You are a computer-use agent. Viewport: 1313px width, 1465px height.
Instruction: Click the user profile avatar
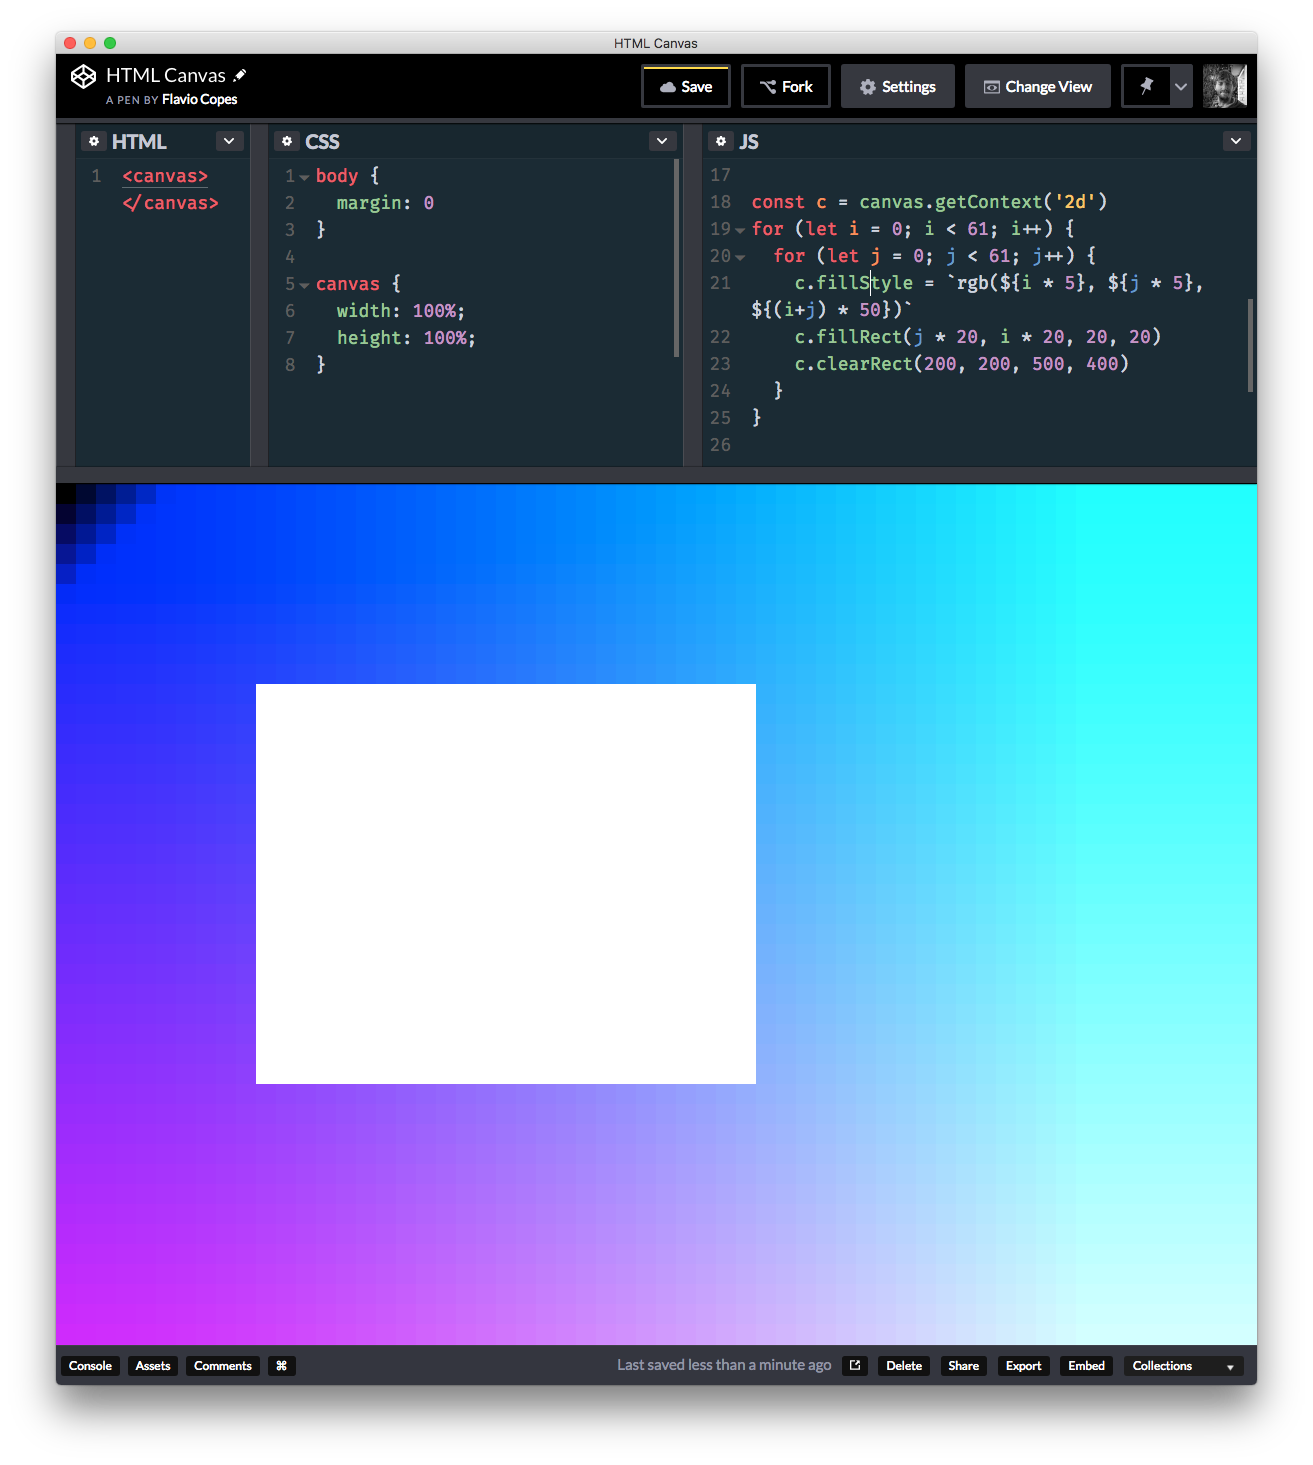click(1224, 86)
